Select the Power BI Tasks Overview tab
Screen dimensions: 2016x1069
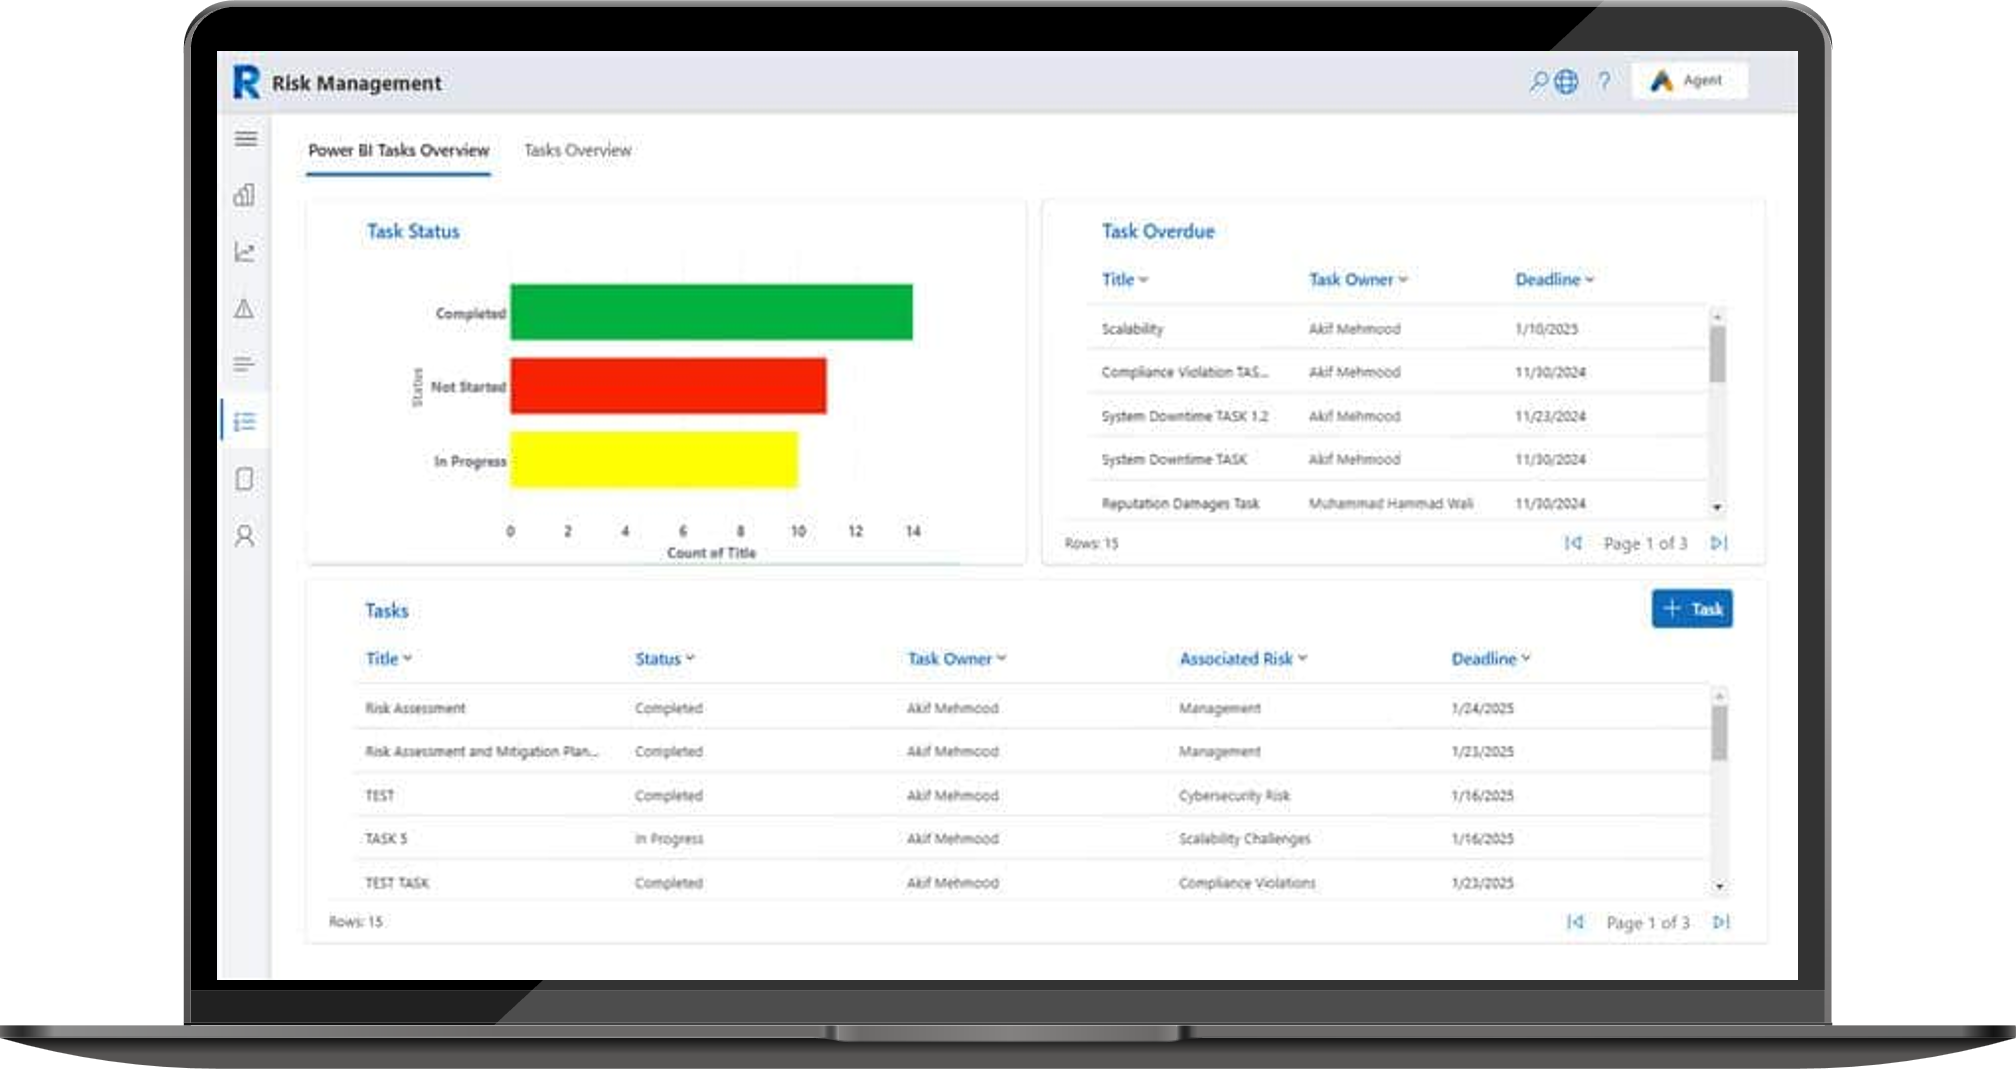tap(398, 150)
